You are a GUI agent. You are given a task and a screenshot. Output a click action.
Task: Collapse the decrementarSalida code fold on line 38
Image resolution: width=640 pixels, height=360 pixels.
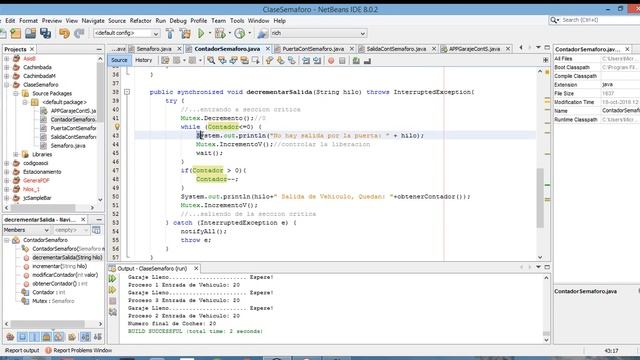pos(127,92)
